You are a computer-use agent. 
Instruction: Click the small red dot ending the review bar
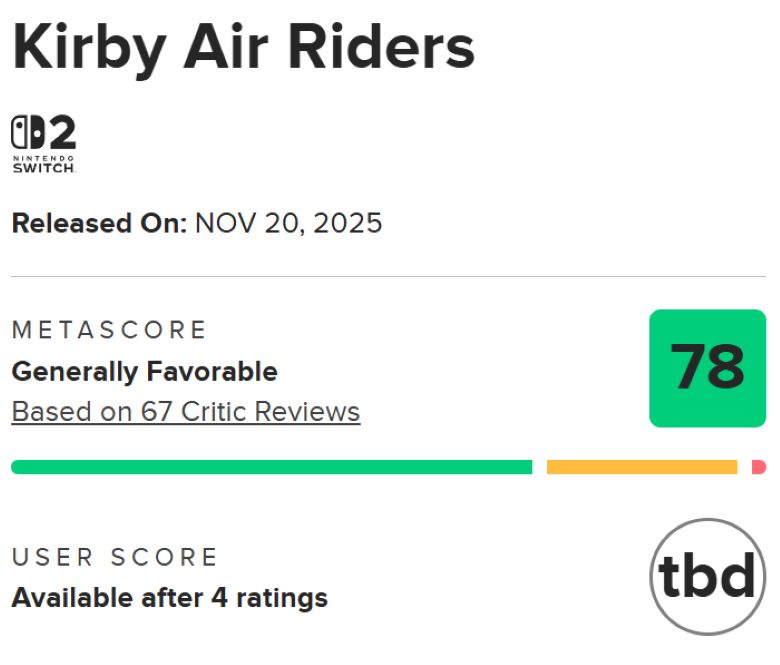[x=759, y=467]
